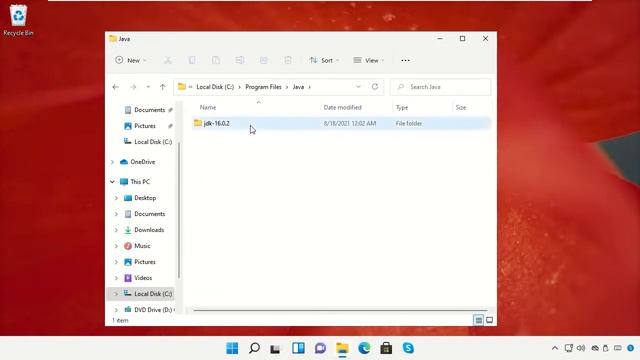Screen dimensions: 640x360
Task: Sort by the Date modified column
Action: pyautogui.click(x=342, y=108)
